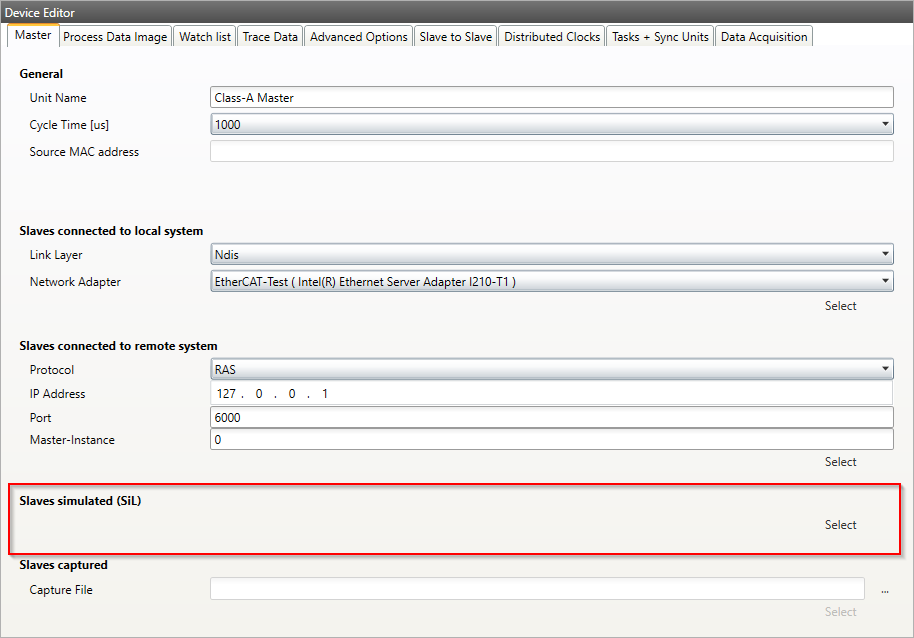
Task: Click the Master-Instance input field
Action: click(551, 440)
